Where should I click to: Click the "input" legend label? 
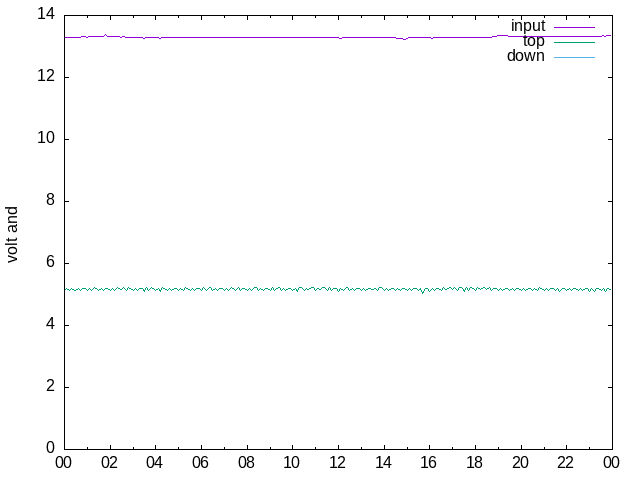point(528,26)
